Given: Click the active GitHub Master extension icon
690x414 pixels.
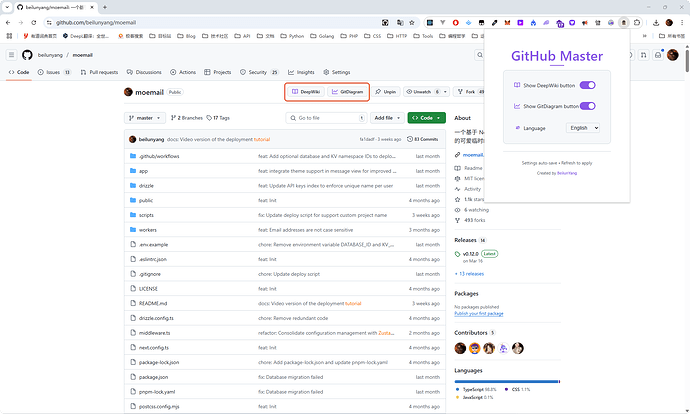Looking at the screenshot, I should [x=624, y=22].
